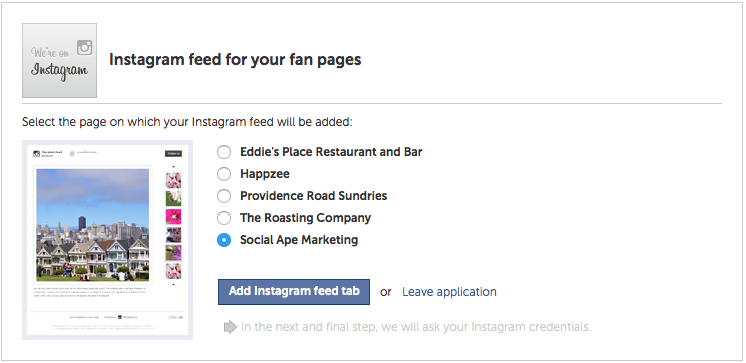Screen dimensions: 746x363
Task: Click the Instagram feed for your fan pages heading
Action: 235,60
